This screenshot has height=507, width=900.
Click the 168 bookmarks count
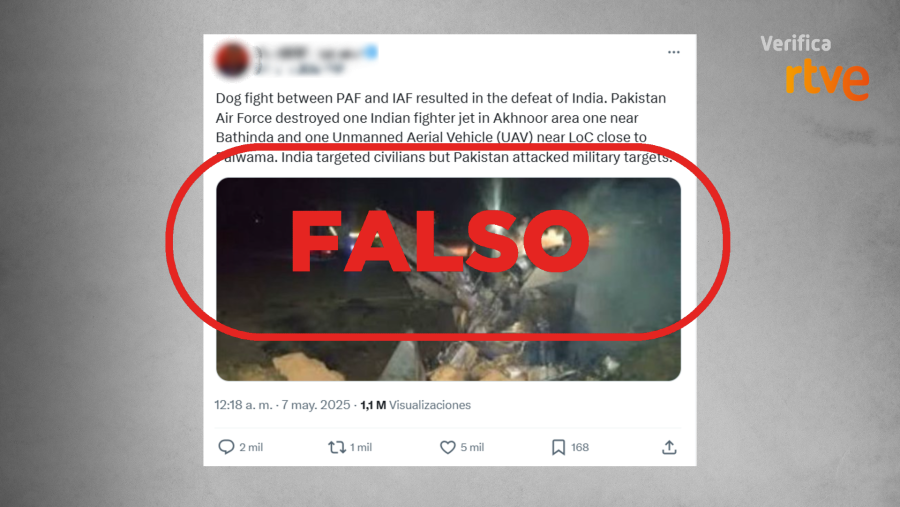580,447
